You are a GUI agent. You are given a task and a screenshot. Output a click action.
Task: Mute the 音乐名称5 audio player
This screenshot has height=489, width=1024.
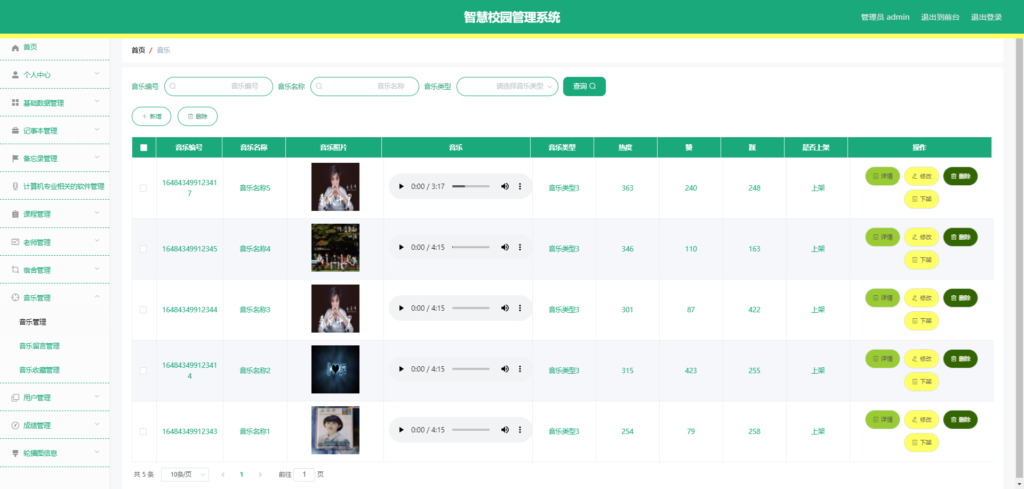pos(505,187)
